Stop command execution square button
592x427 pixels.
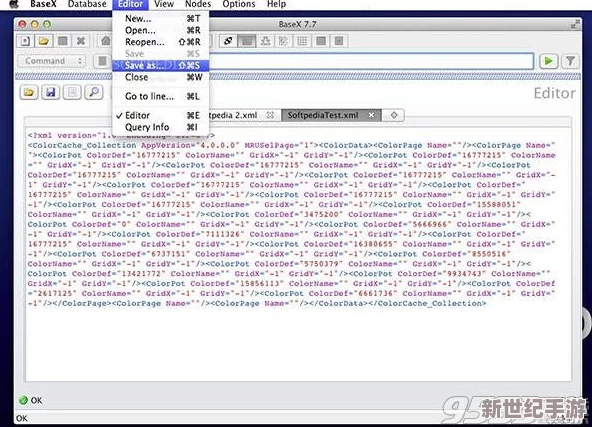click(x=102, y=61)
